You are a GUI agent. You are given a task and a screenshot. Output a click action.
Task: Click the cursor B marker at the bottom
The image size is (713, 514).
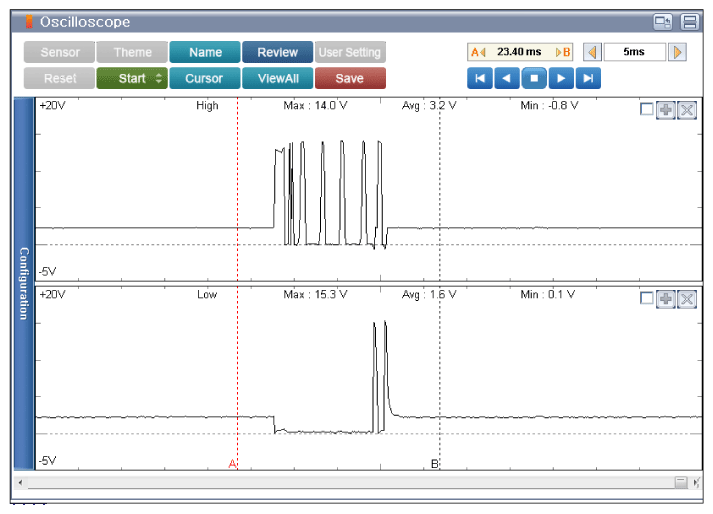(x=434, y=464)
